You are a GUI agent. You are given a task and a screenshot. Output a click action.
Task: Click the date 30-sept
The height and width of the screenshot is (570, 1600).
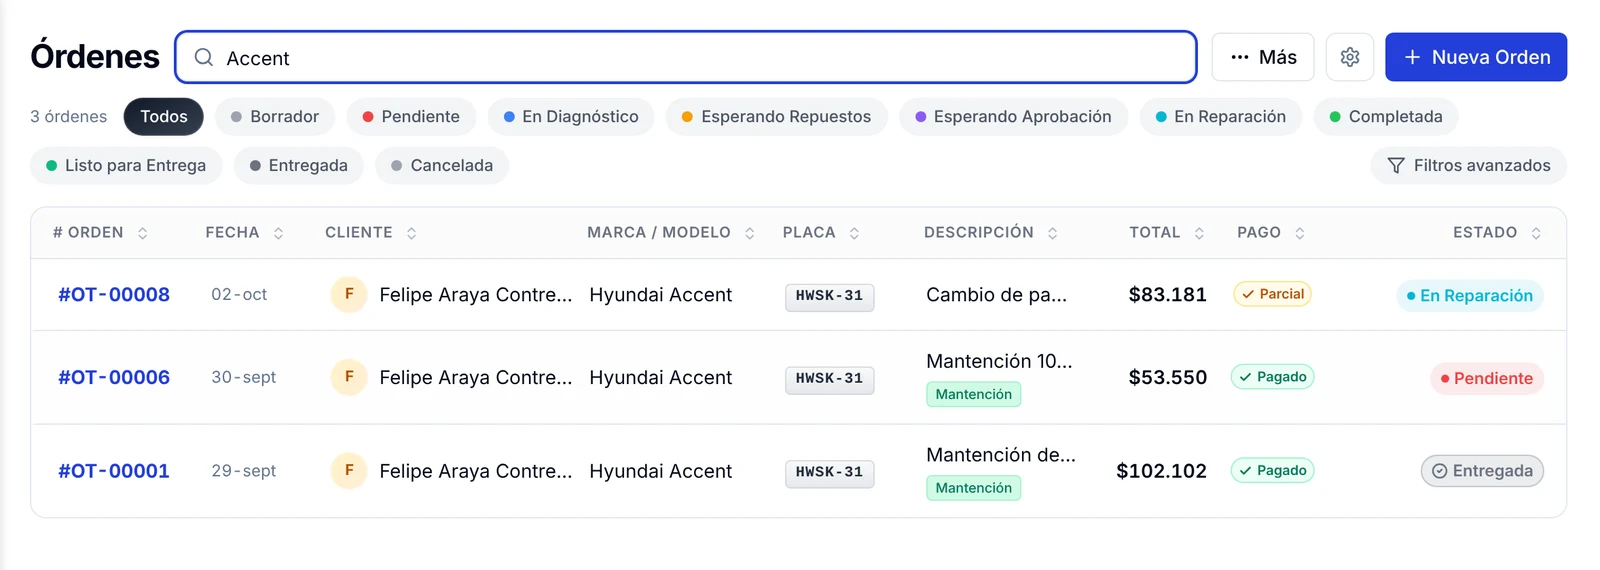pyautogui.click(x=243, y=377)
